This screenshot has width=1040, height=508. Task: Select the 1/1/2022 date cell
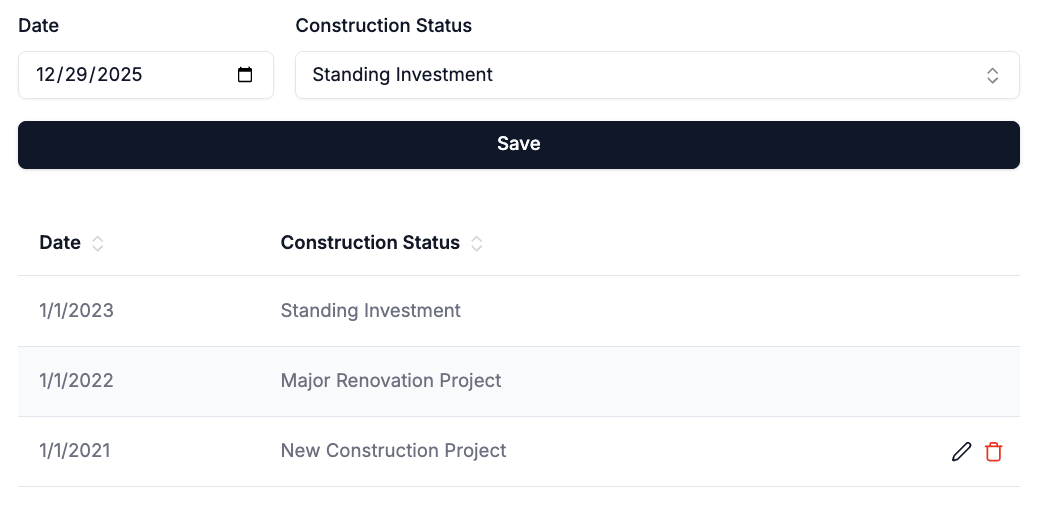tap(76, 381)
